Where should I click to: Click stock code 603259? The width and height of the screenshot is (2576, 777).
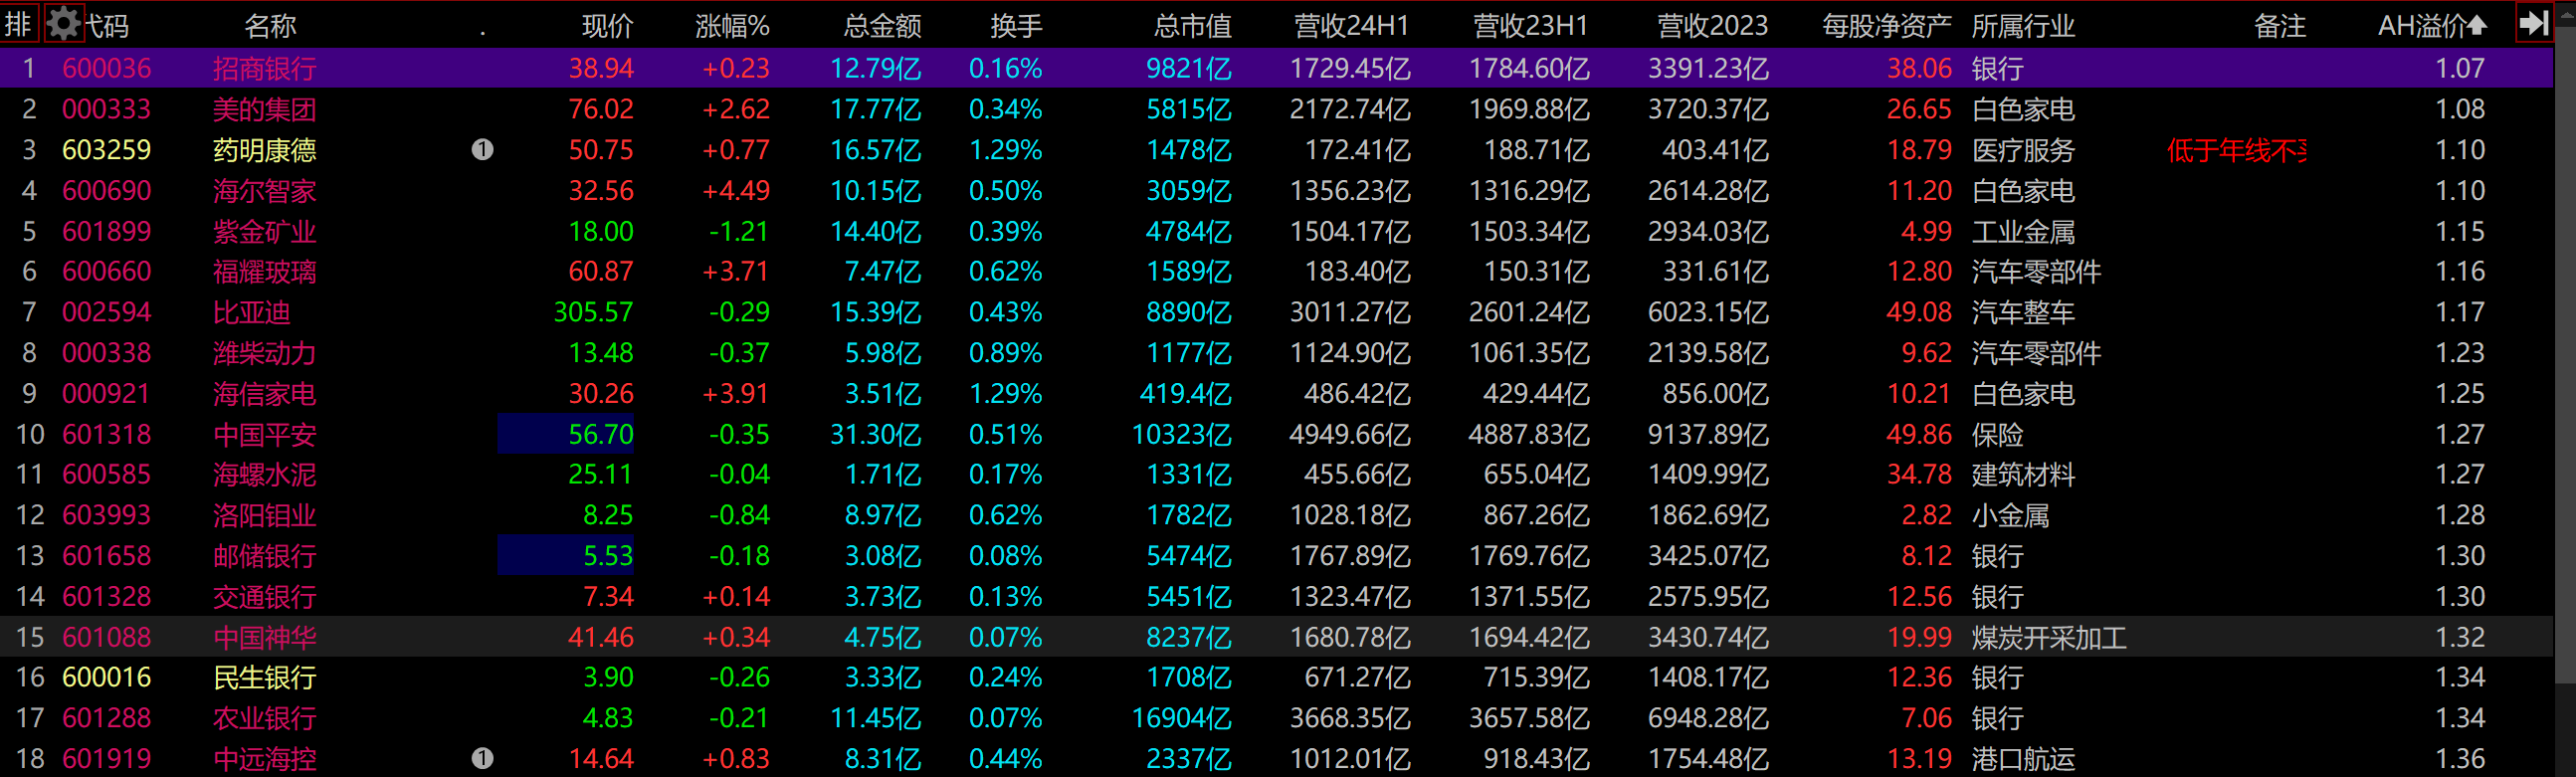pos(106,150)
